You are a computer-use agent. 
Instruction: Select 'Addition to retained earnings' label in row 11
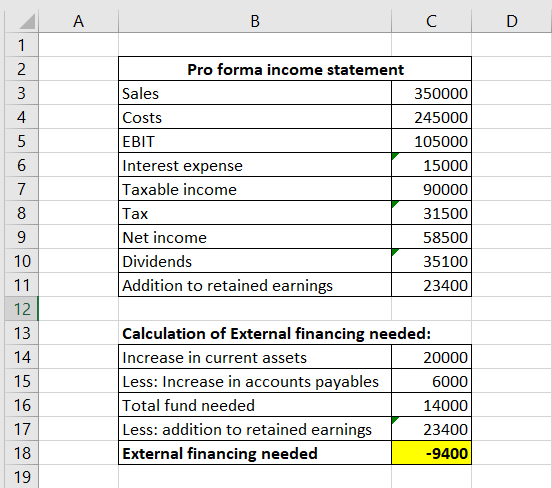[255, 285]
